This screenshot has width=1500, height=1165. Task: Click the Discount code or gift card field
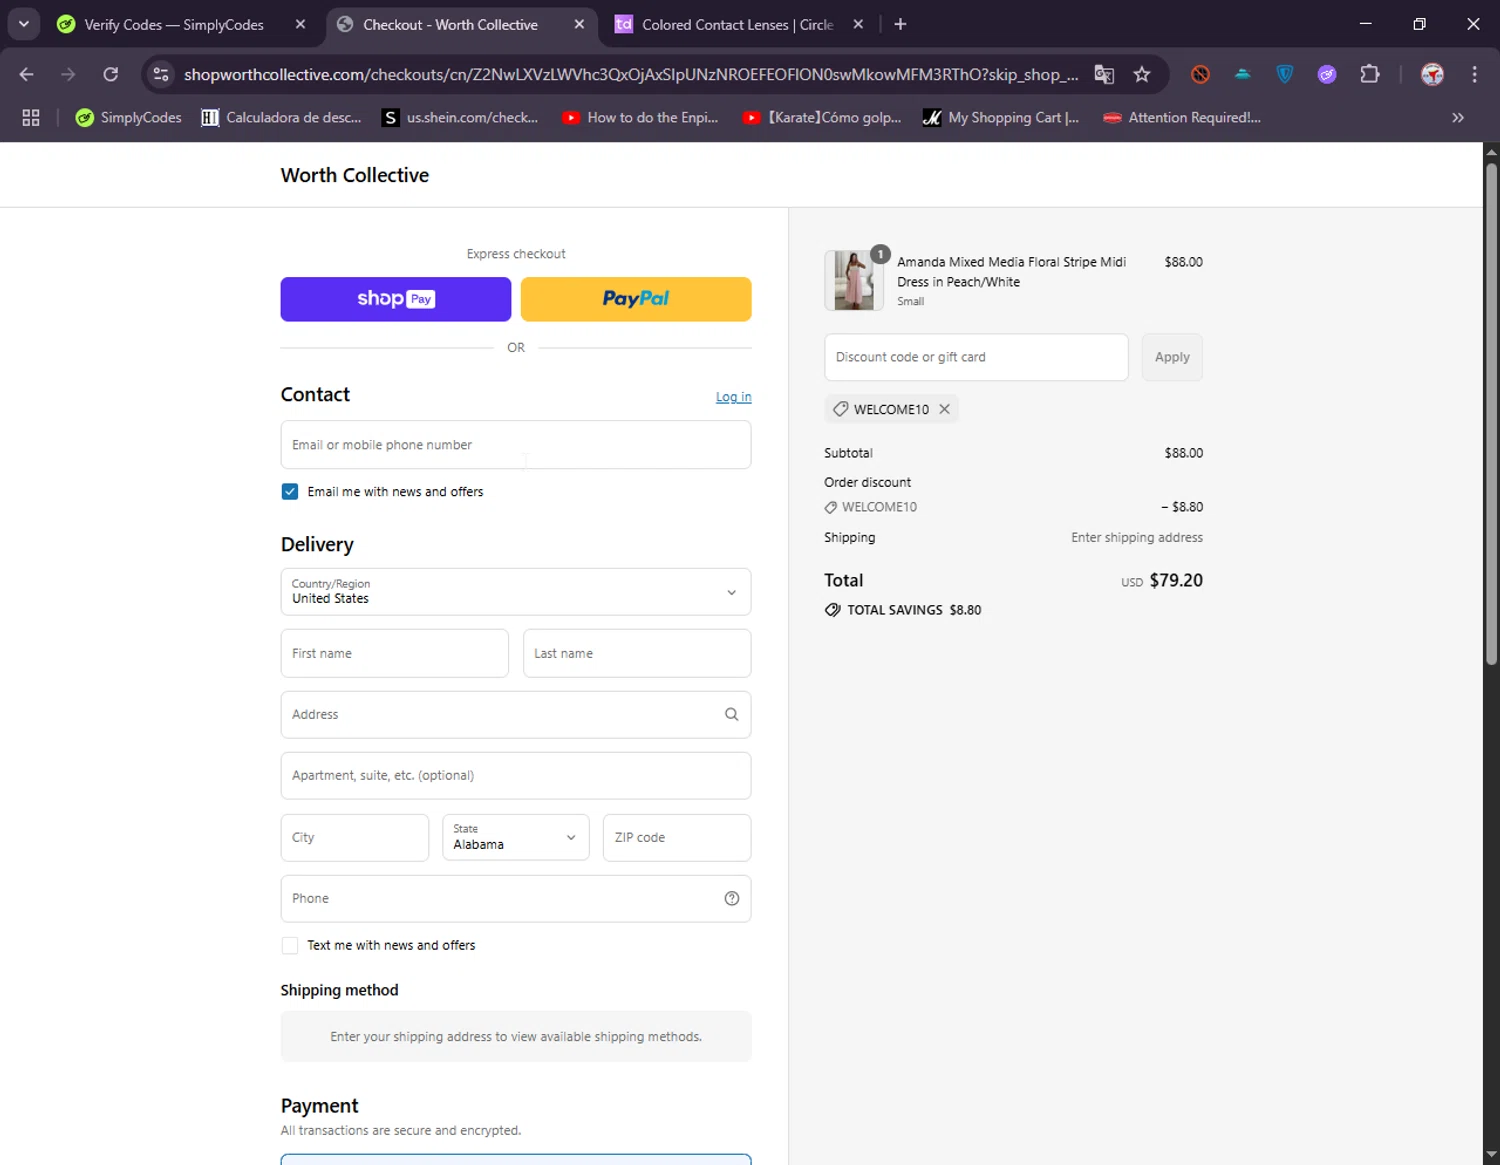976,357
